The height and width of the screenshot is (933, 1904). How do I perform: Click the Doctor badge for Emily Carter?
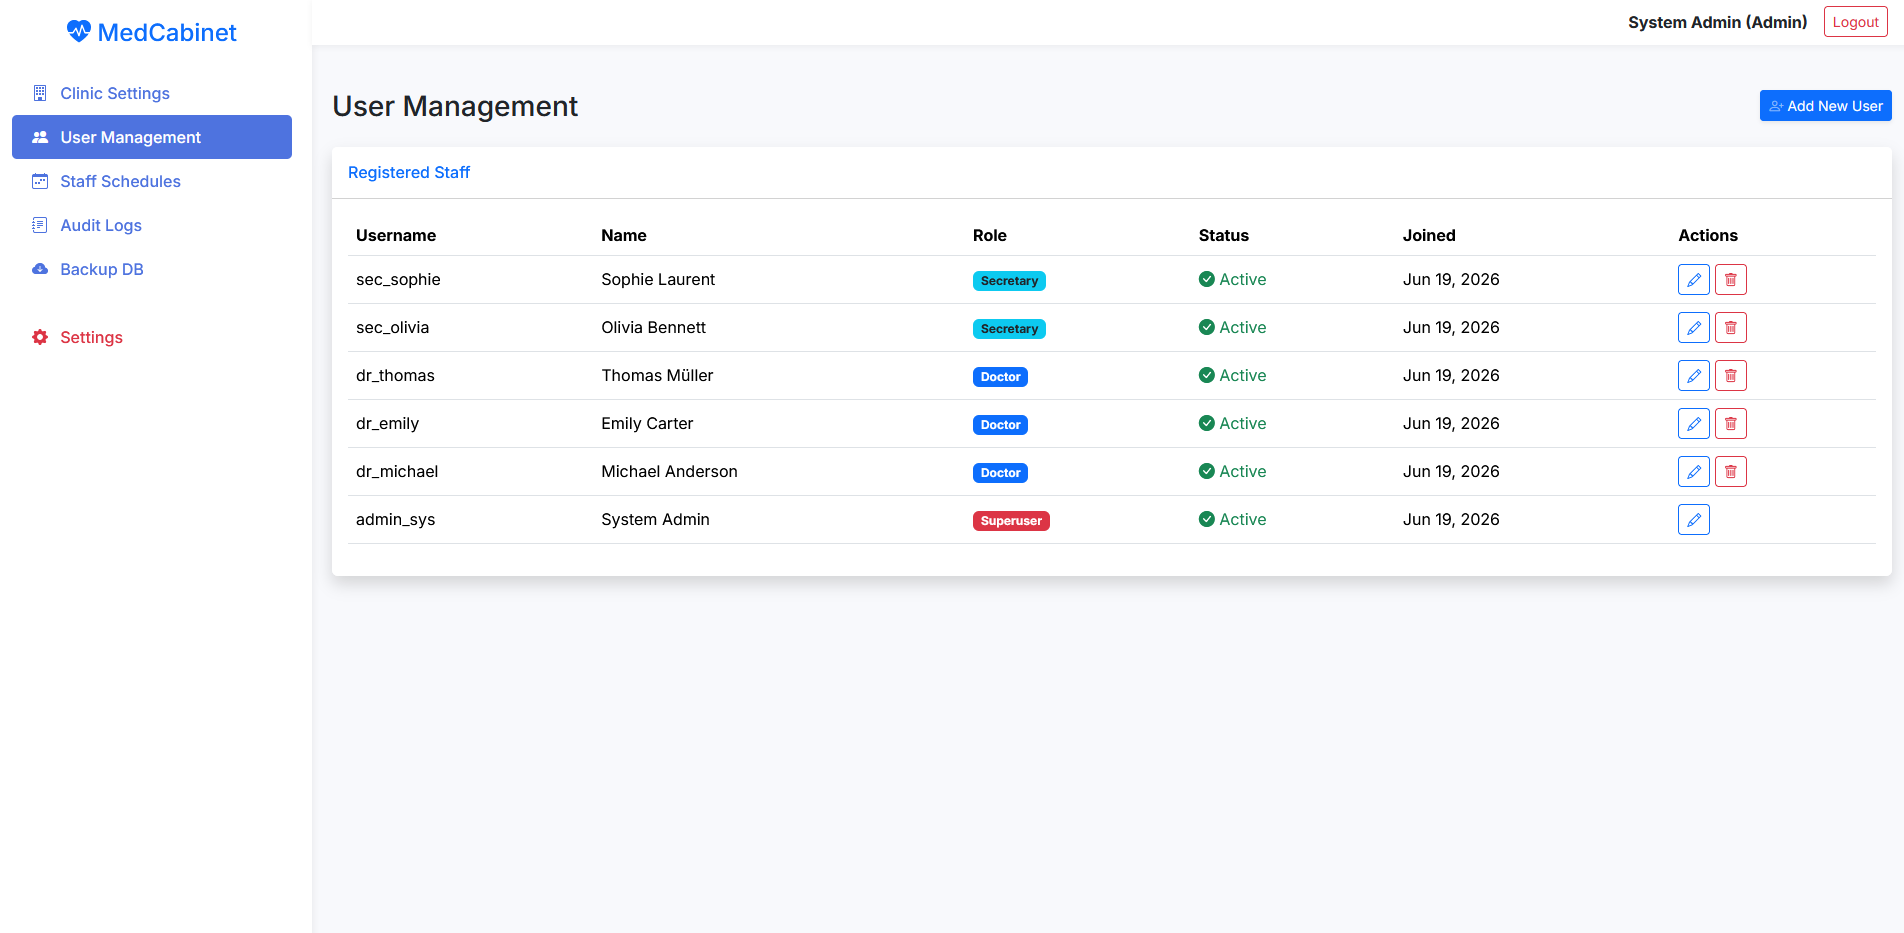point(1000,425)
